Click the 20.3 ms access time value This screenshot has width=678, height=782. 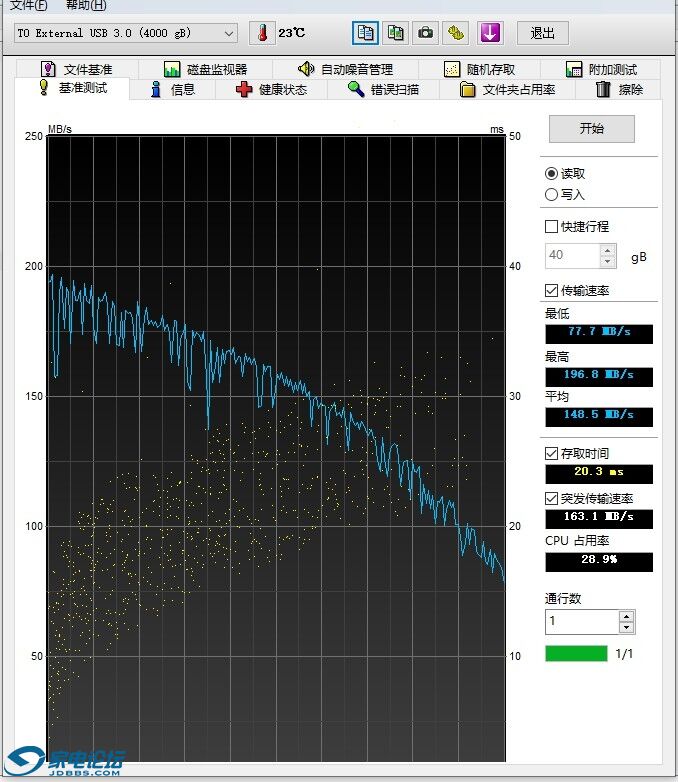599,474
